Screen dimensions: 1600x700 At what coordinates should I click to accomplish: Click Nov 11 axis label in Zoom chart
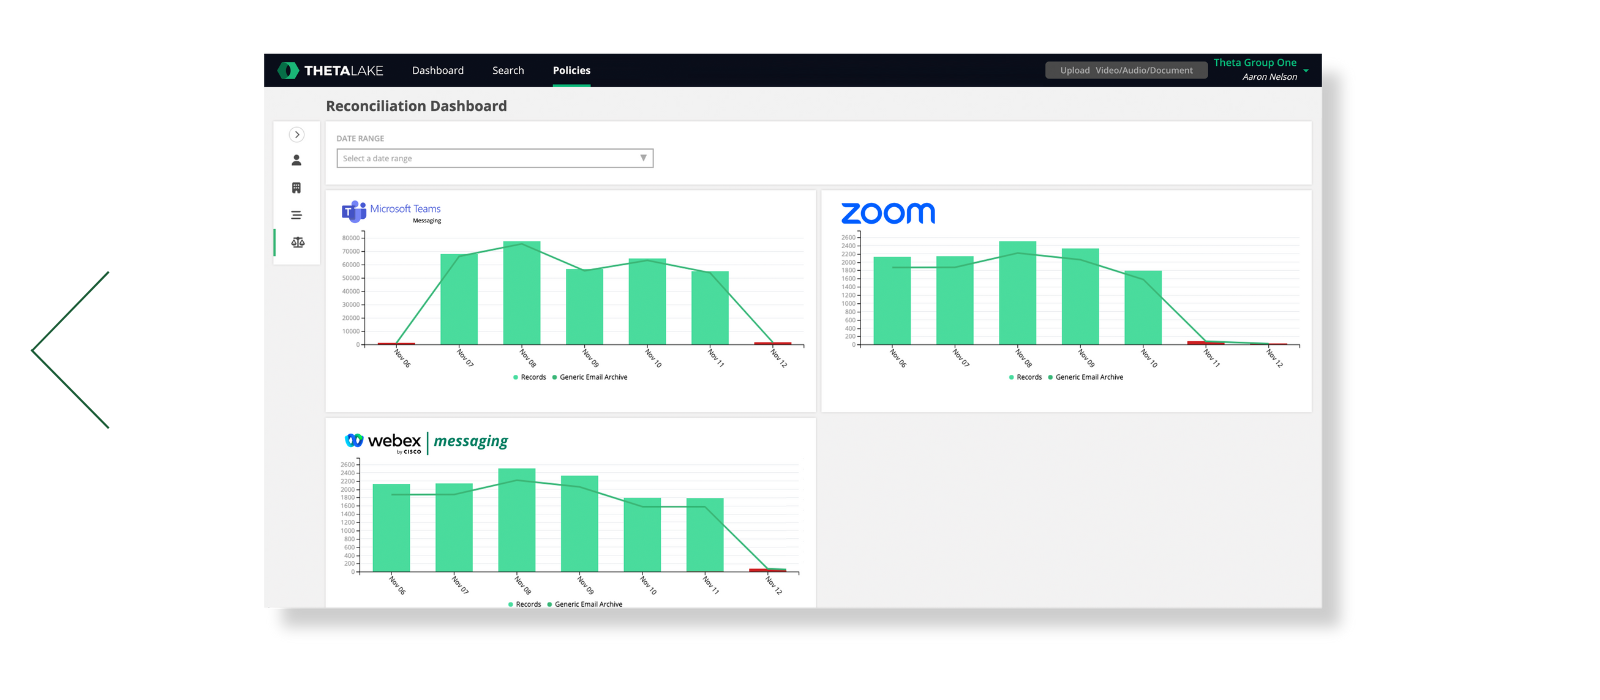click(x=1211, y=358)
